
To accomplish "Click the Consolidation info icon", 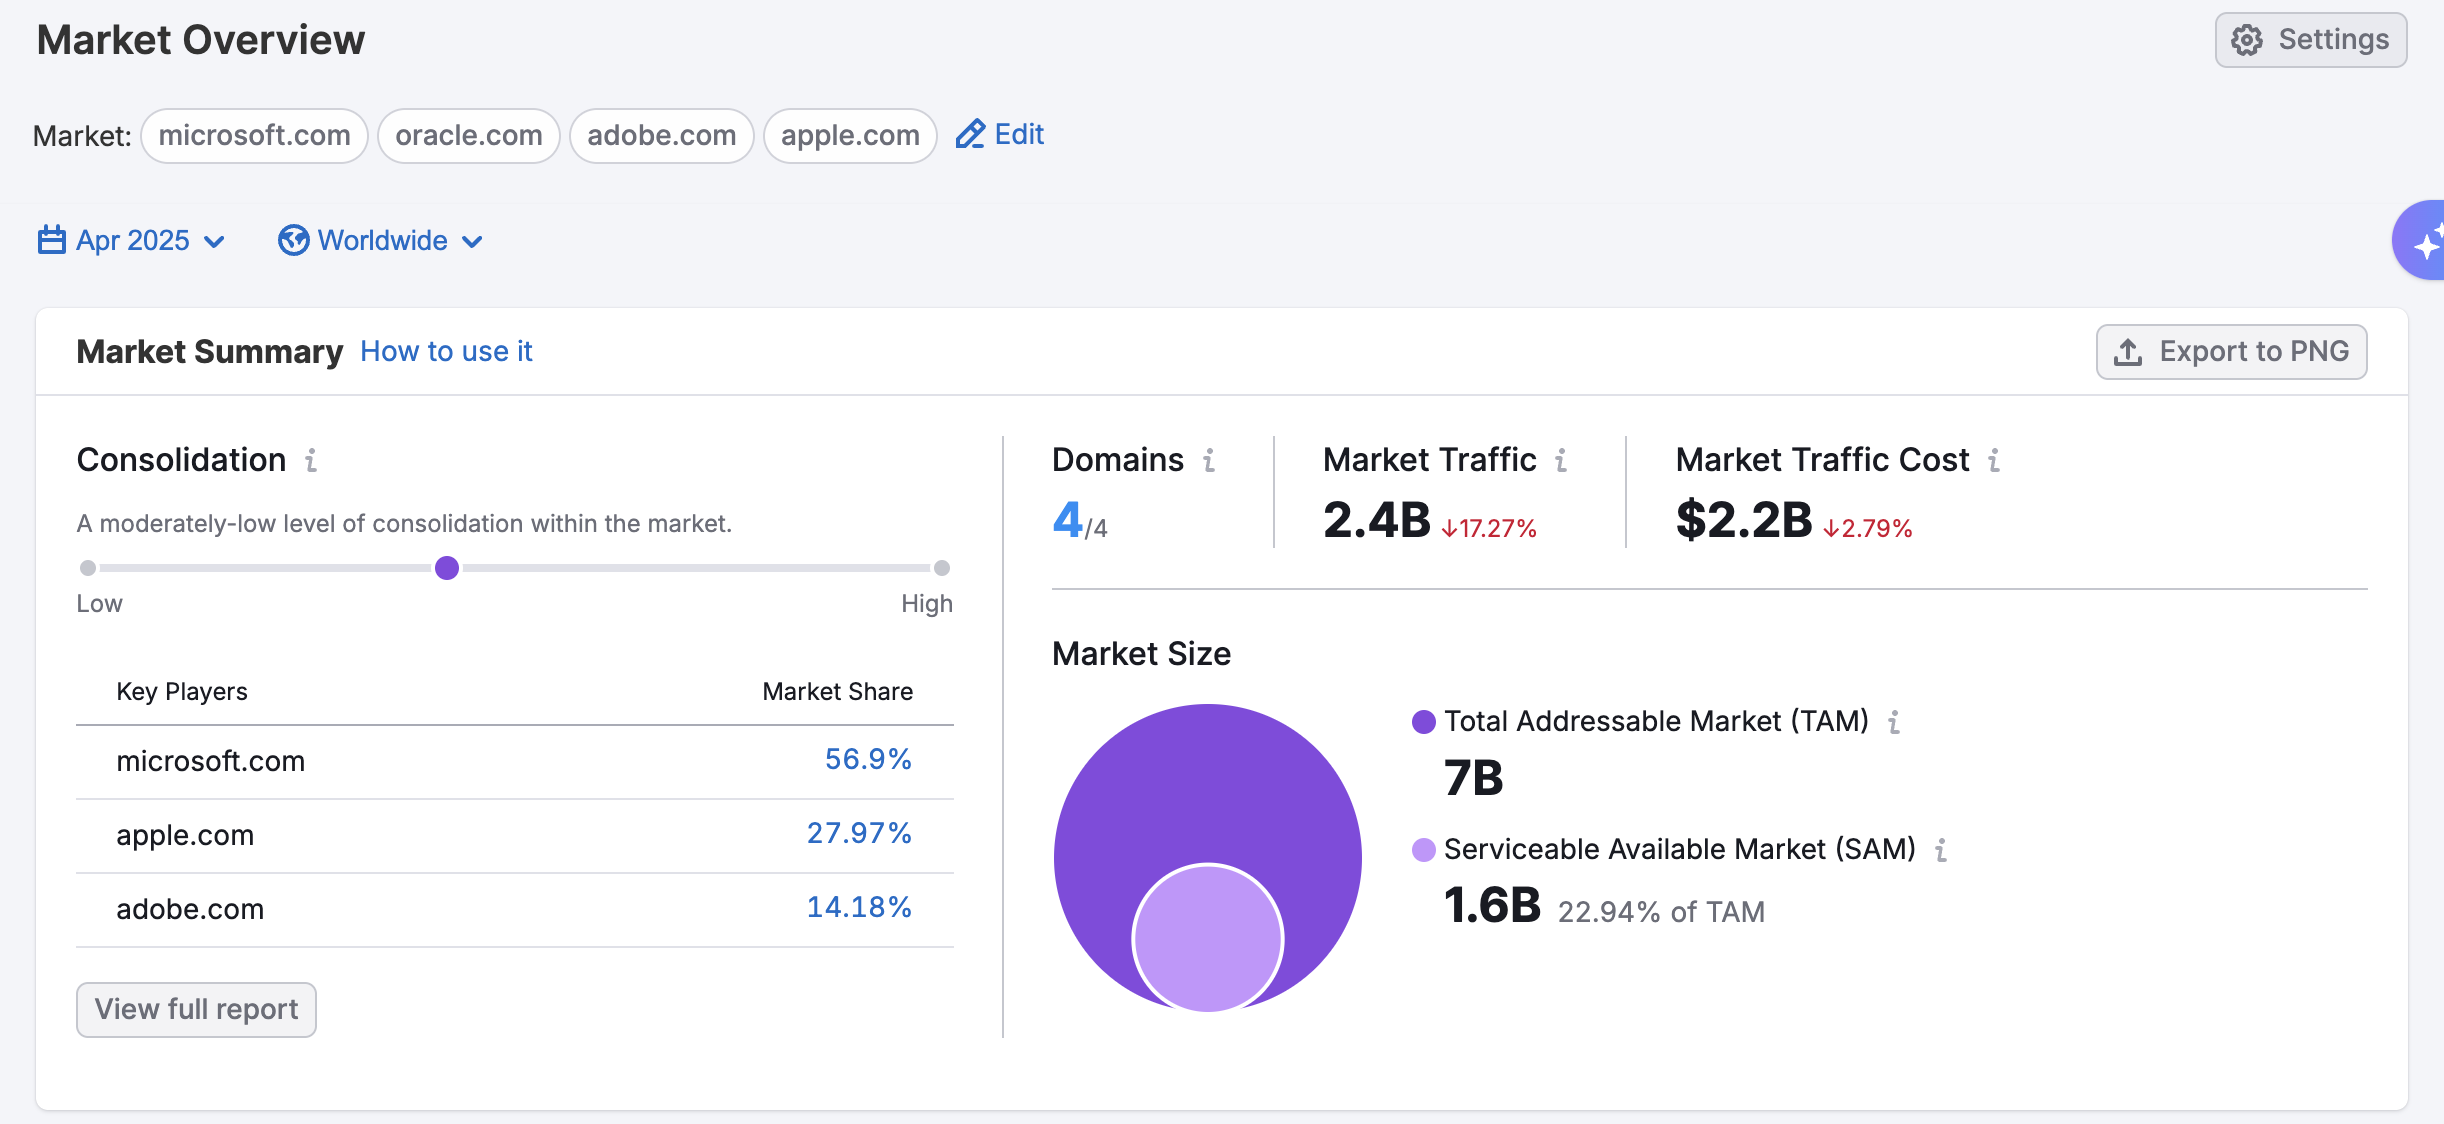I will [x=311, y=460].
